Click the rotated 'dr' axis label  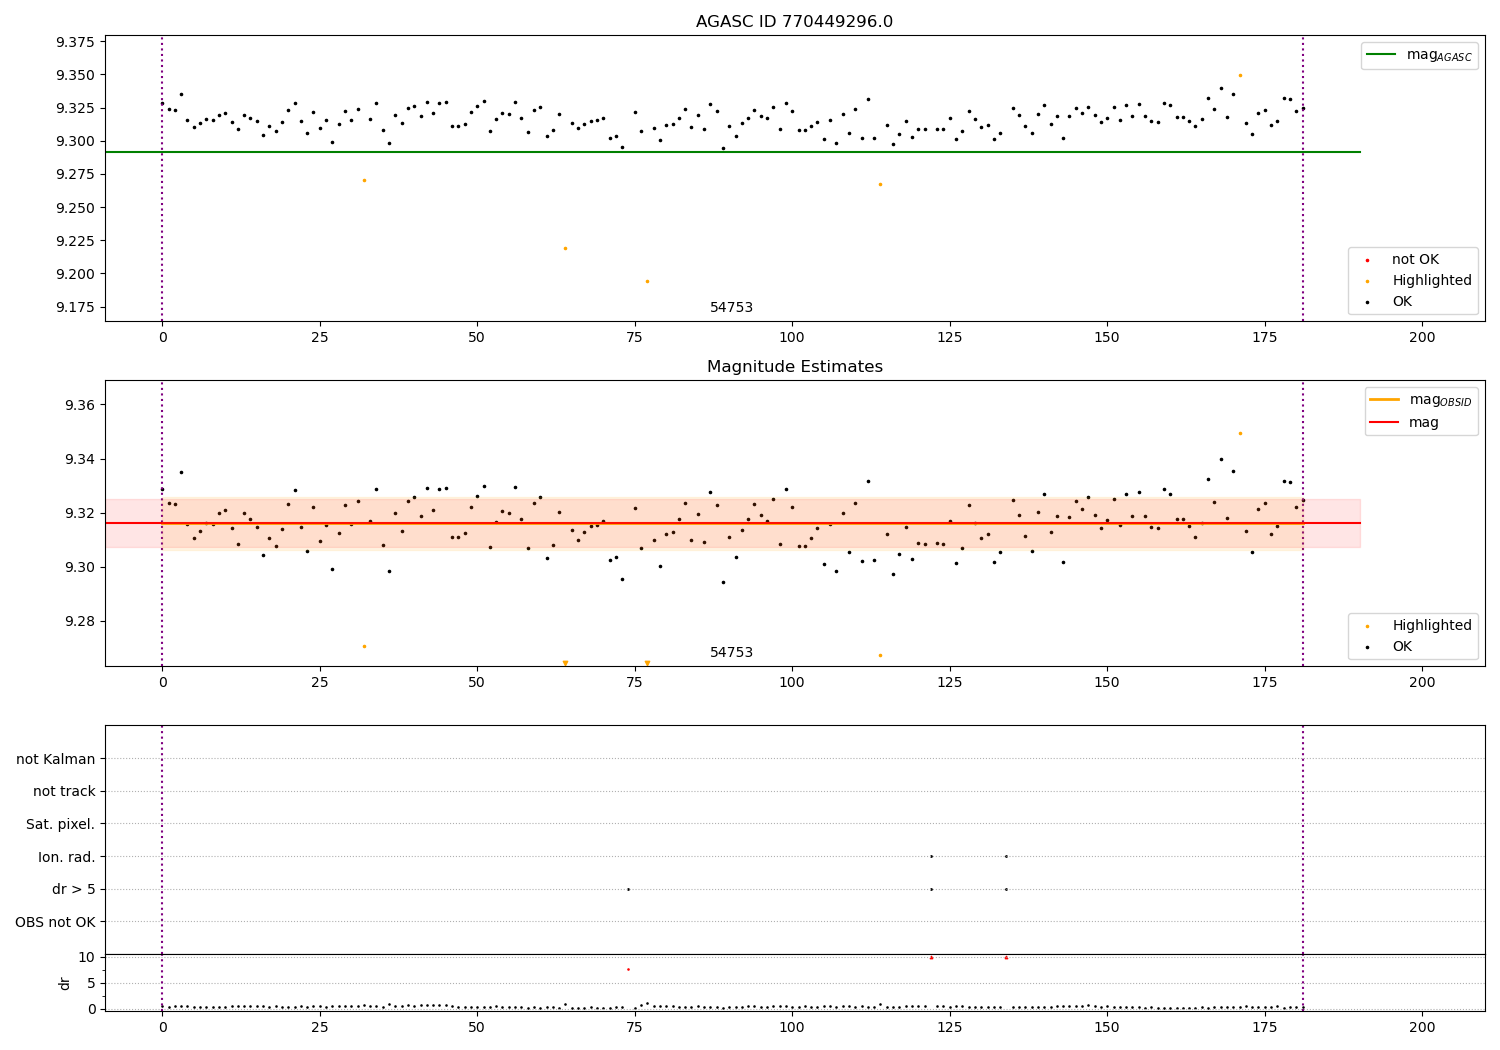[65, 983]
